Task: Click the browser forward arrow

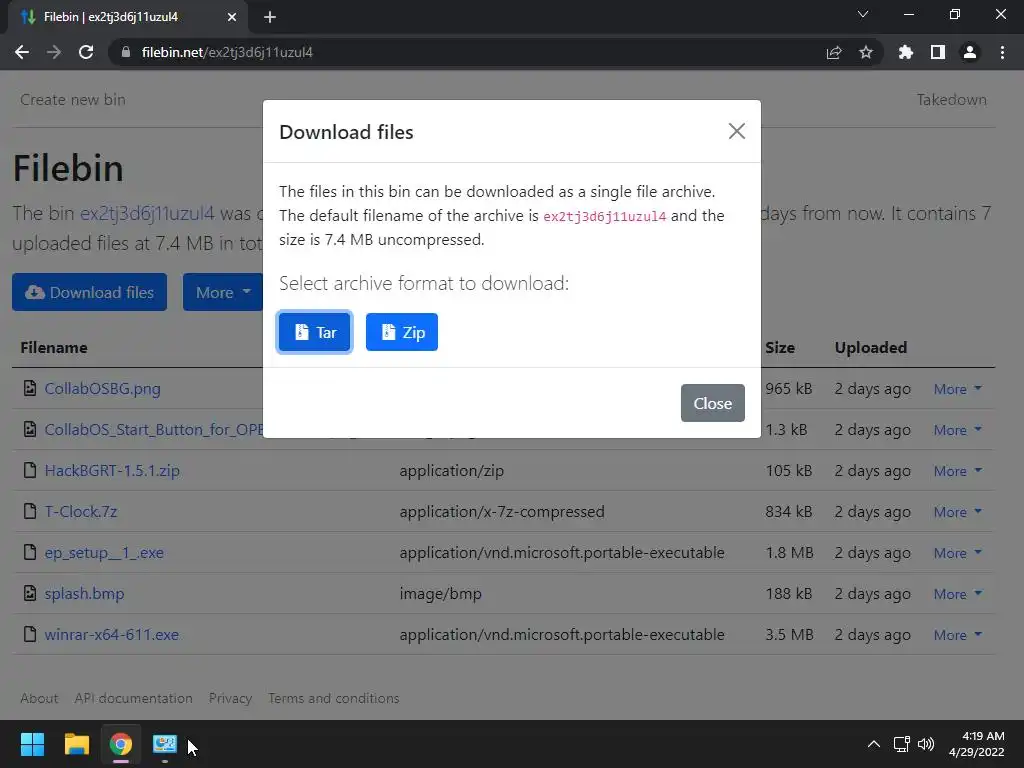Action: pos(54,52)
